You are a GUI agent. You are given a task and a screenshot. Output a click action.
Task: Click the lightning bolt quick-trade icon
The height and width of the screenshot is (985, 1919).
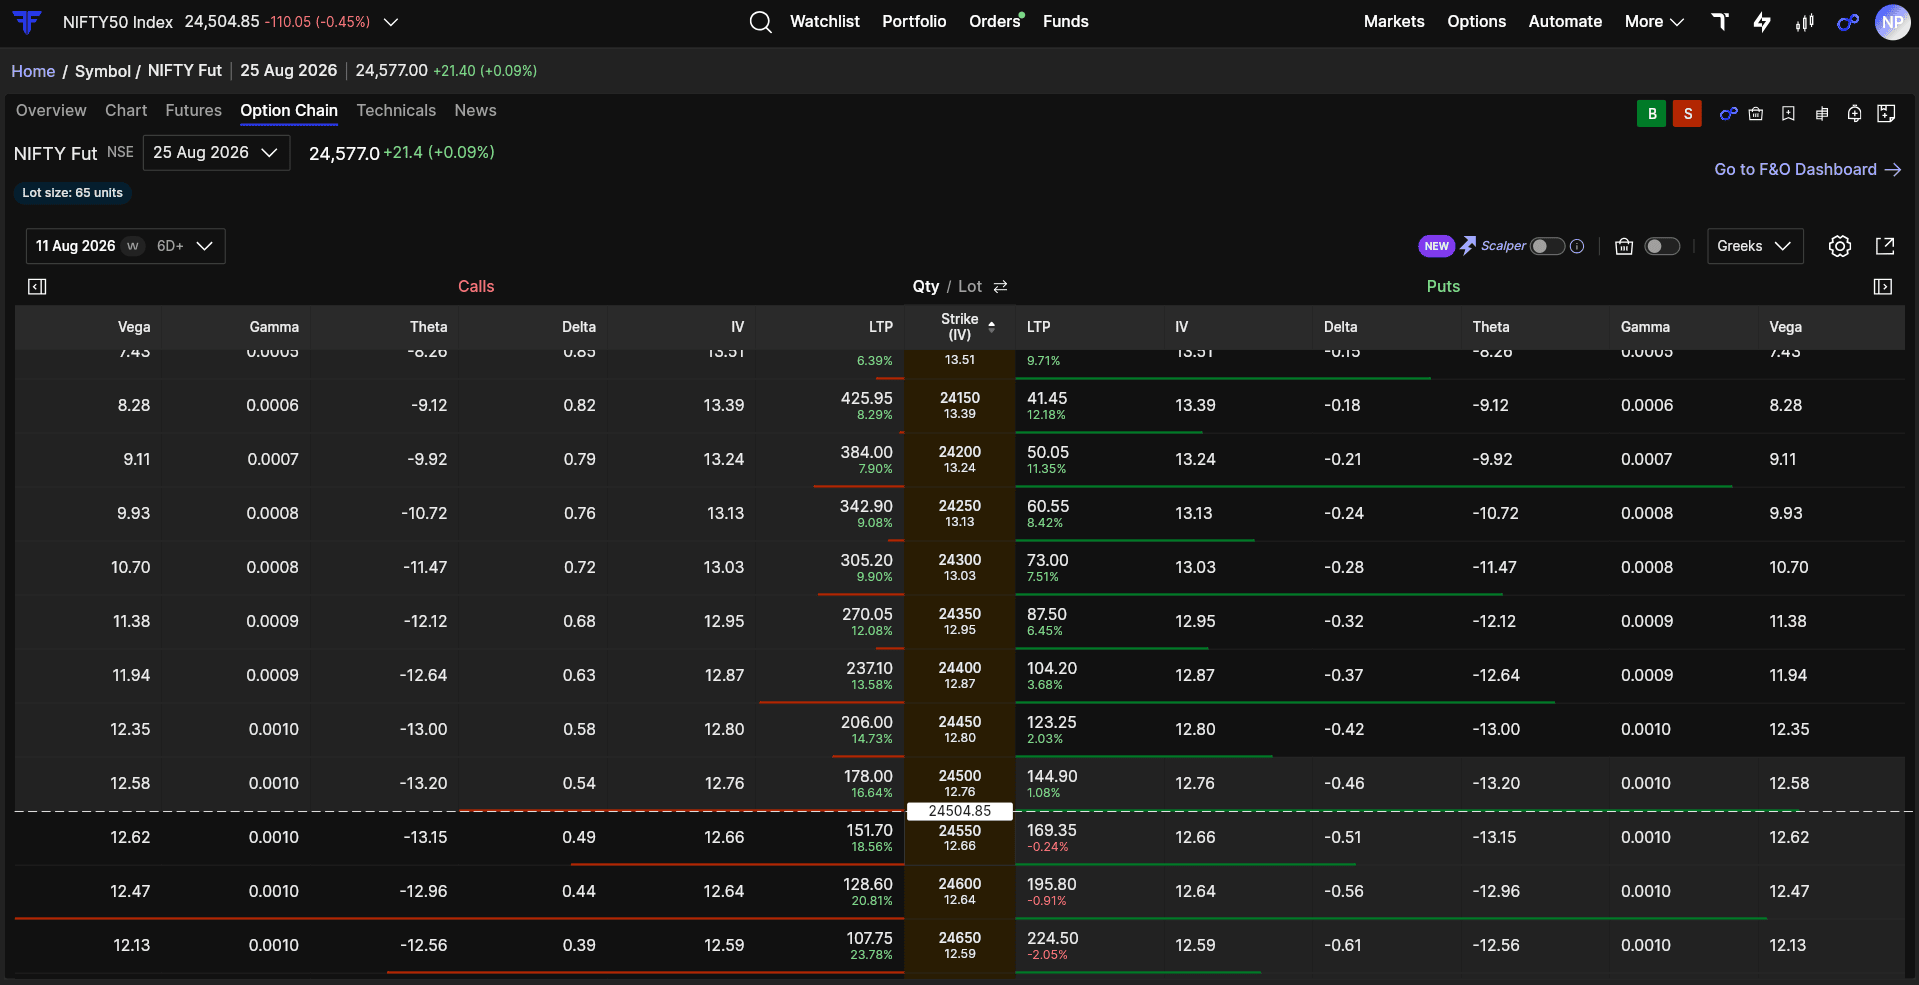coord(1762,22)
